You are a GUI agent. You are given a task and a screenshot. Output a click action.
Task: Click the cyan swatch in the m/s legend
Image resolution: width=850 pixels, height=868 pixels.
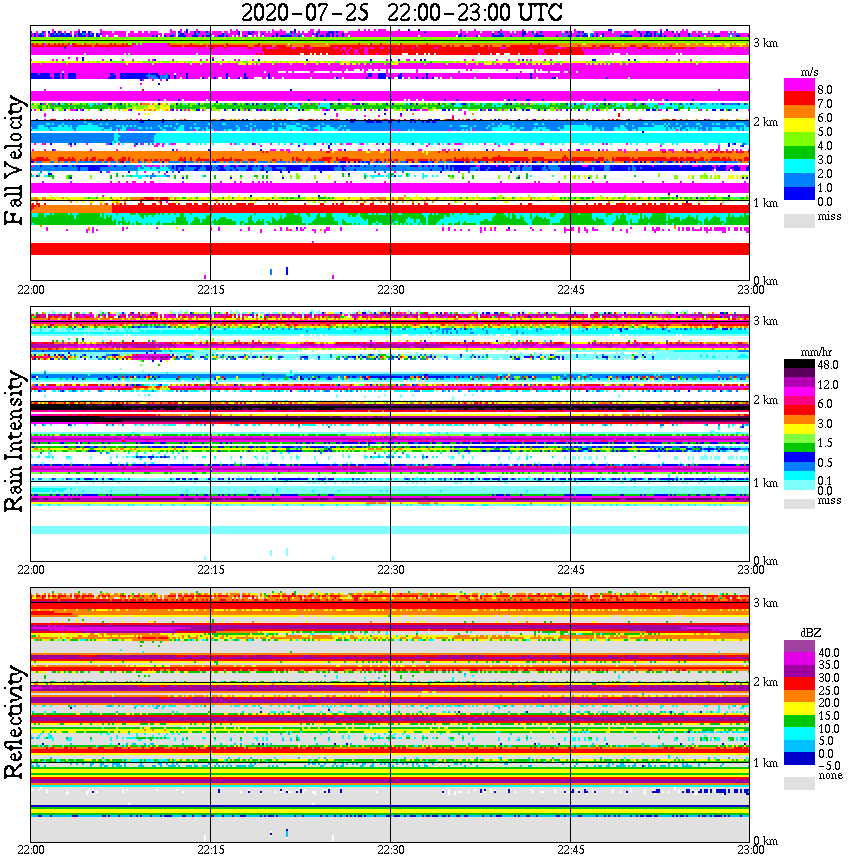pyautogui.click(x=799, y=167)
